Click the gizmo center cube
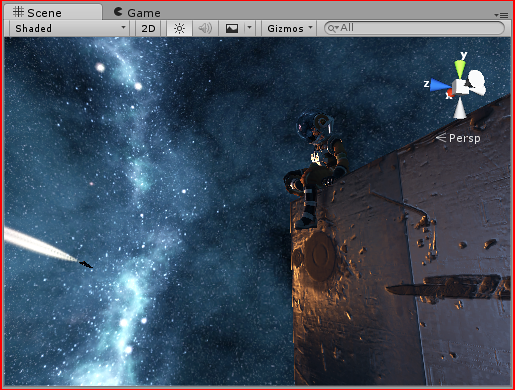The image size is (515, 390). pos(460,87)
